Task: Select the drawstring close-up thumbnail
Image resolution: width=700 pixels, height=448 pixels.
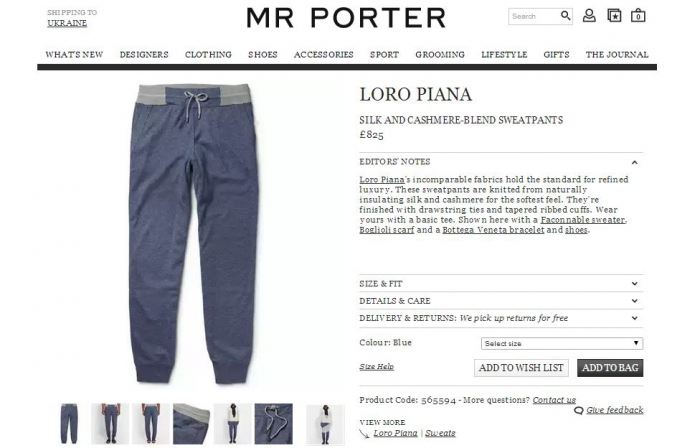Action: [274, 423]
